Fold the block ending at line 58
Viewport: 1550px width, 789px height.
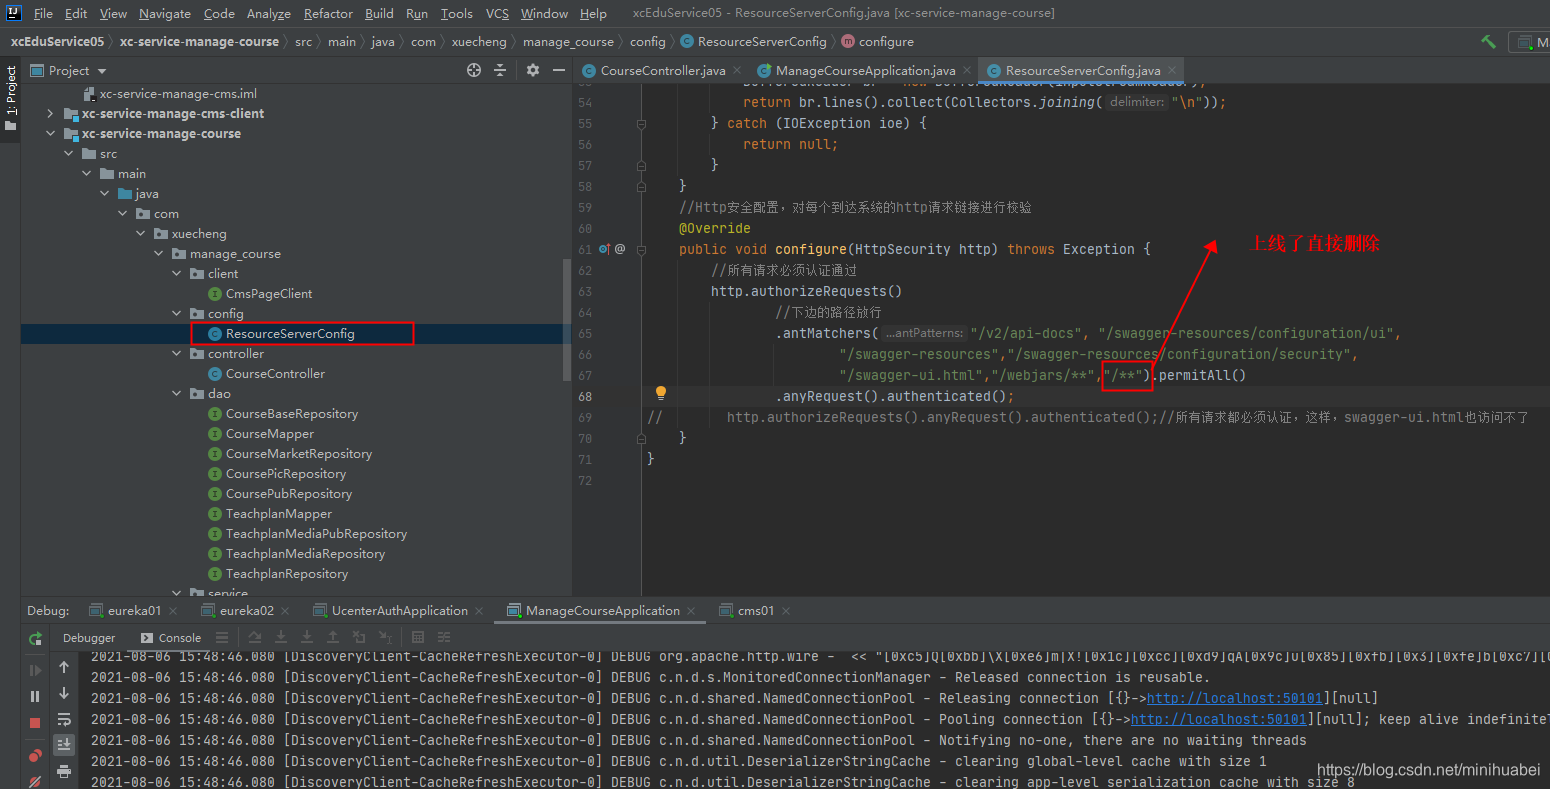pos(641,187)
